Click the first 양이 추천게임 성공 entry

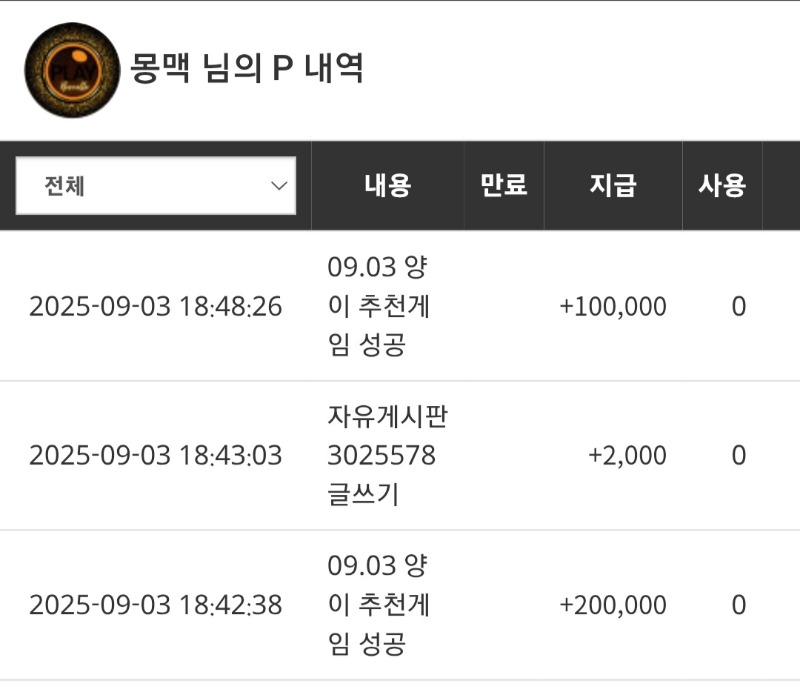click(x=378, y=306)
